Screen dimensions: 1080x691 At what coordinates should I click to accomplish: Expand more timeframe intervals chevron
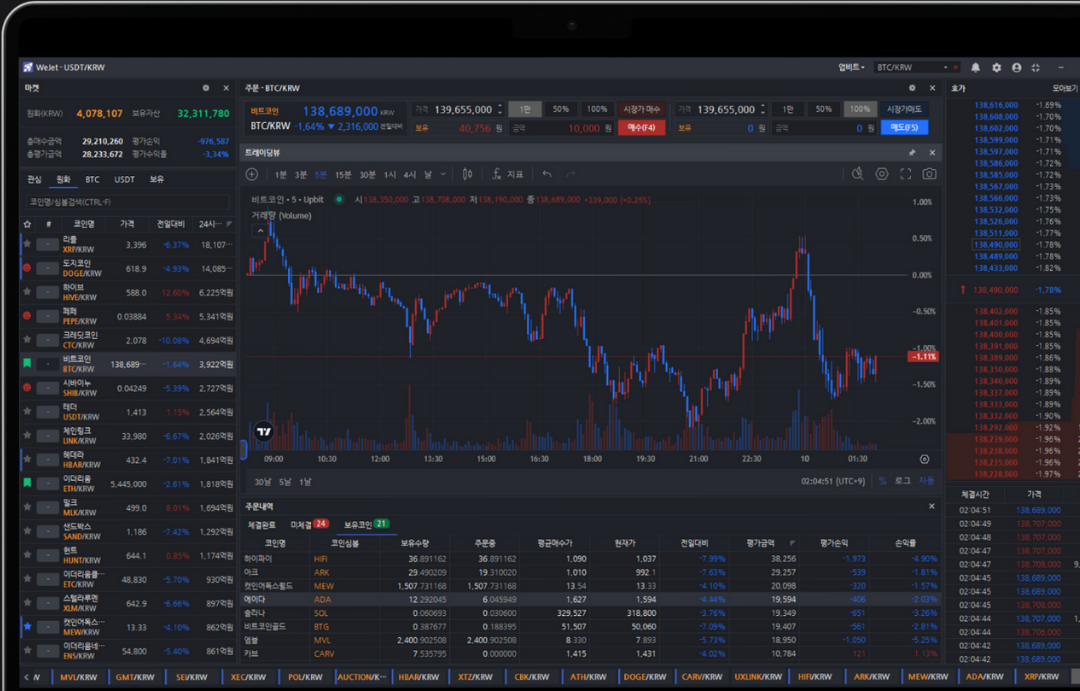tap(444, 174)
